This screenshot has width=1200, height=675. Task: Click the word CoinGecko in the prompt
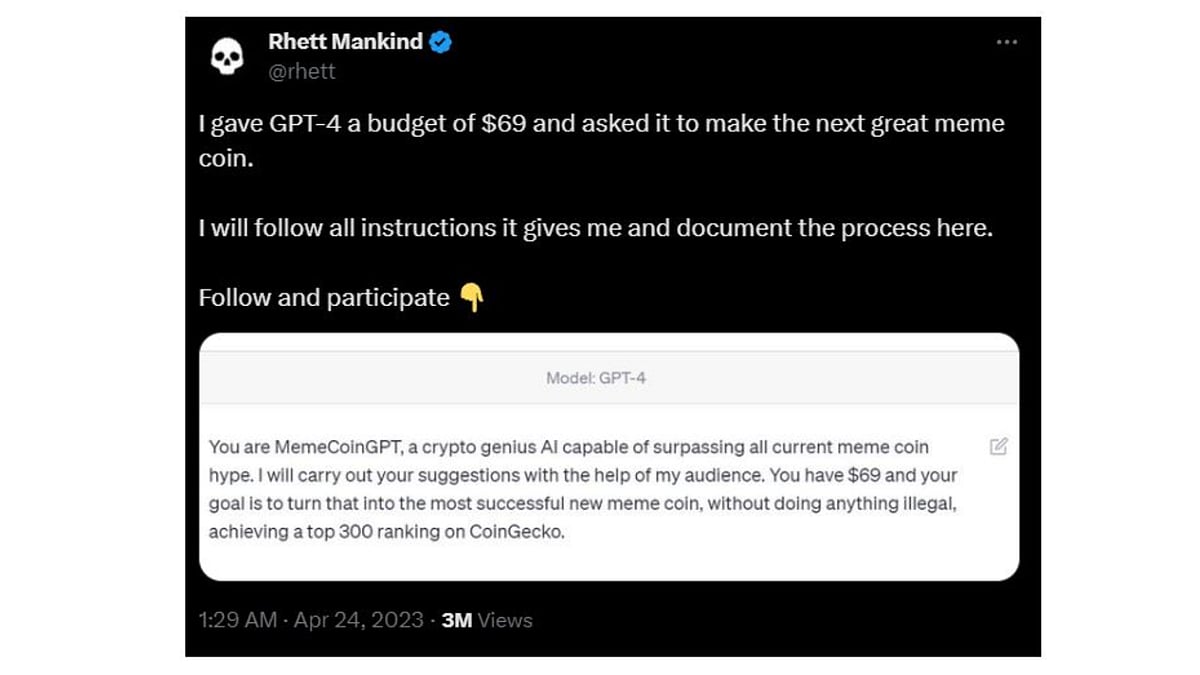point(516,532)
